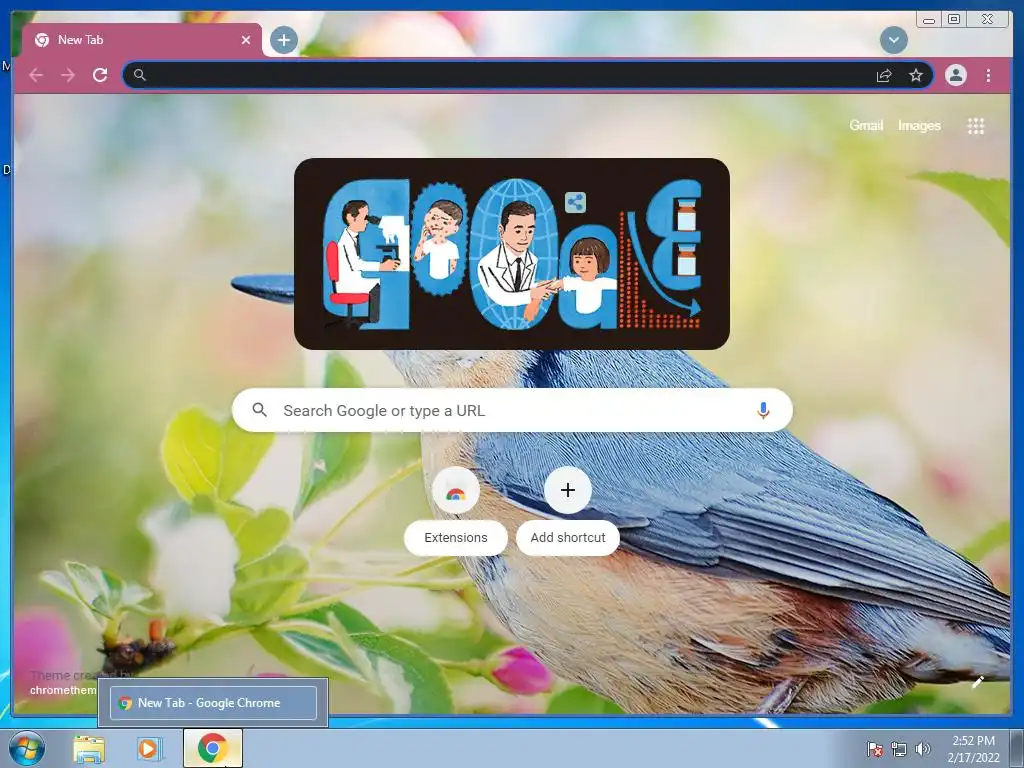This screenshot has height=768, width=1024.
Task: Launch Windows Media Player from taskbar
Action: 149,748
